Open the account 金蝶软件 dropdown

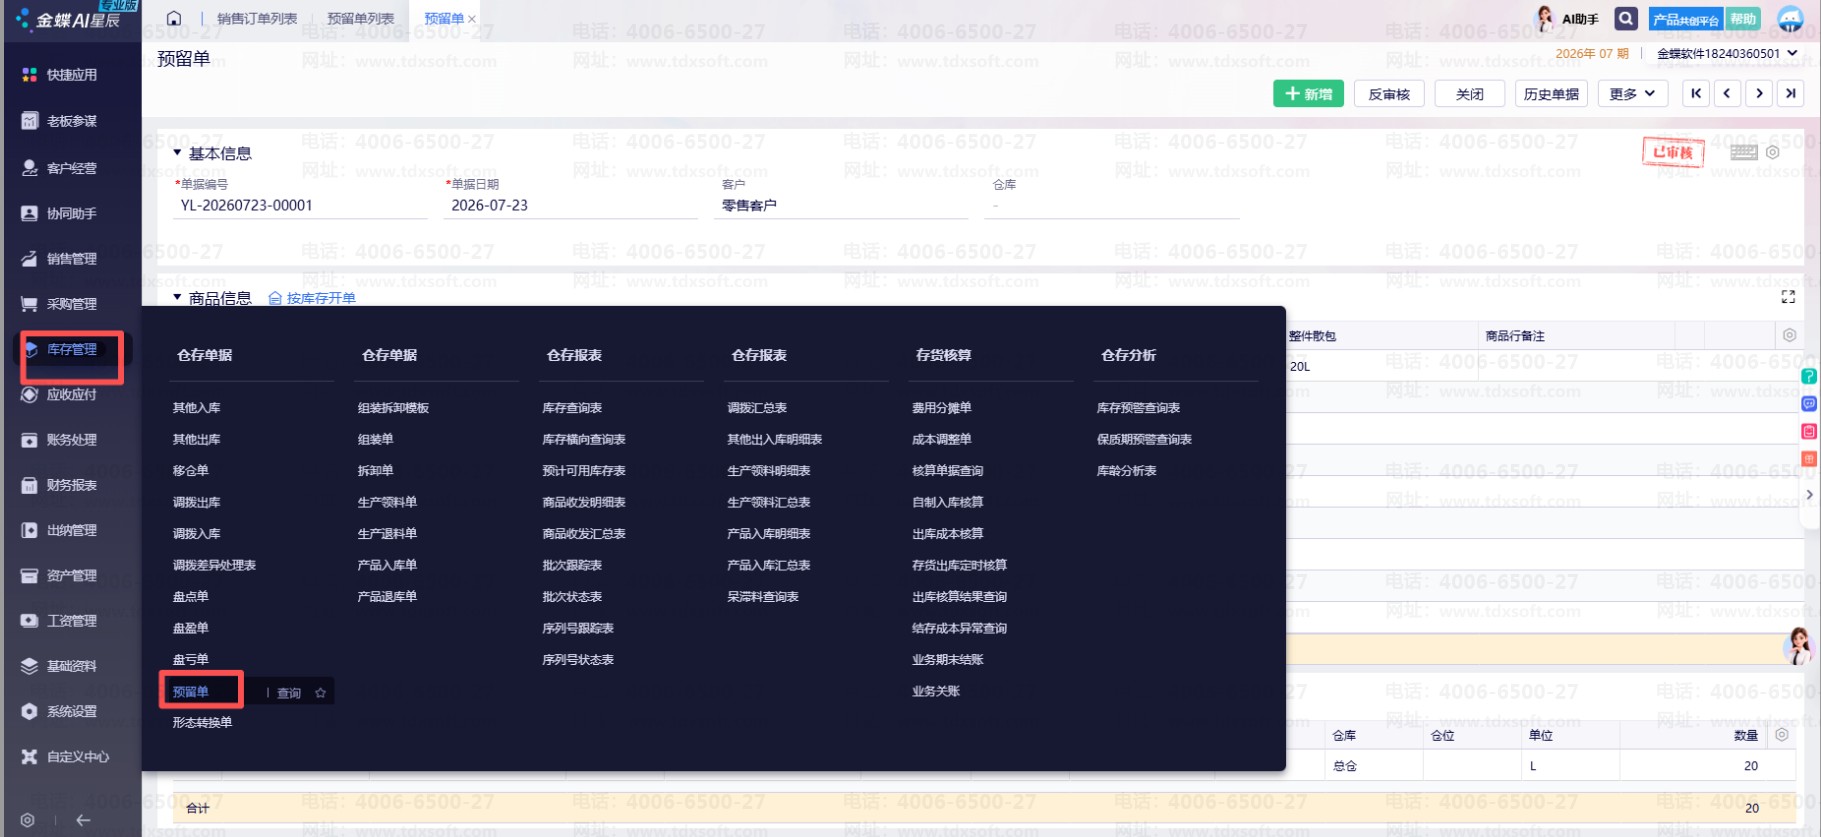pos(1727,54)
